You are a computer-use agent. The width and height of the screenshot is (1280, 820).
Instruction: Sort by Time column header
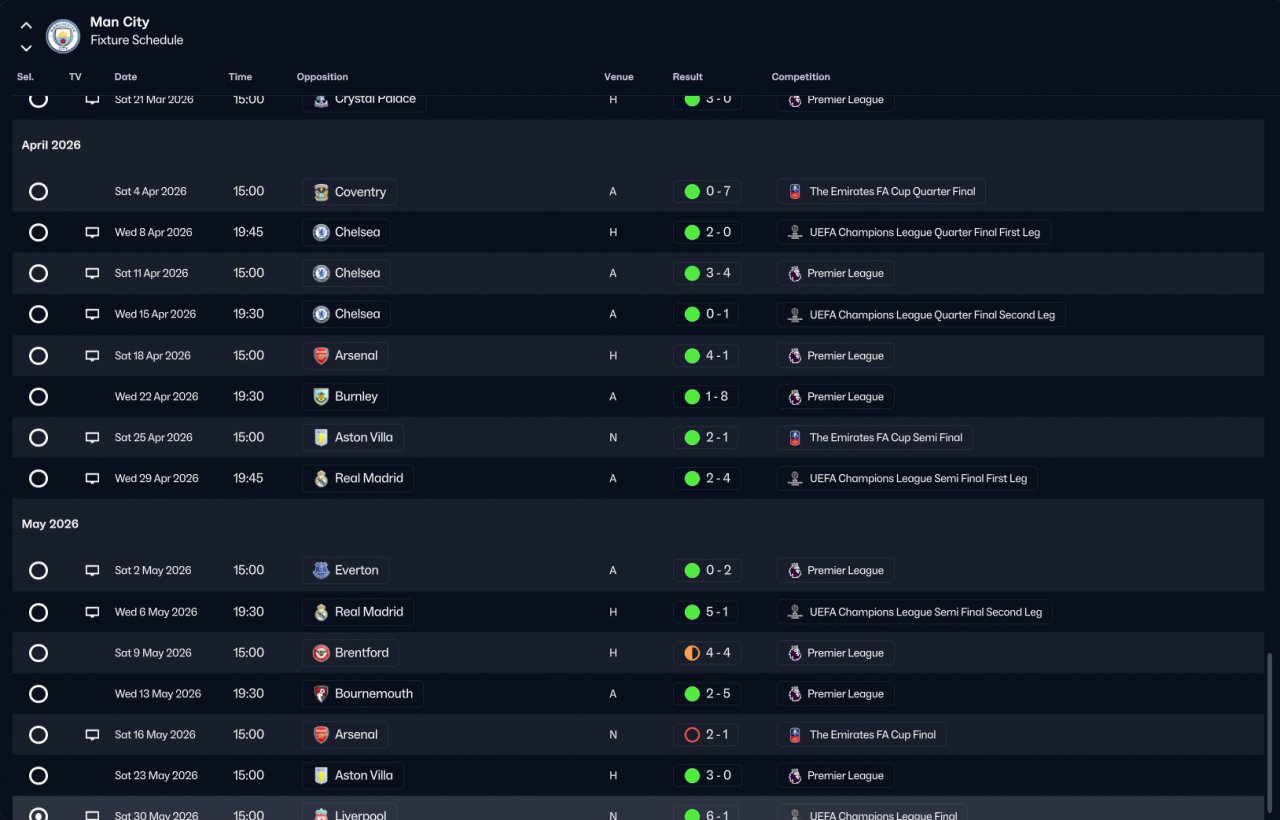pyautogui.click(x=240, y=77)
